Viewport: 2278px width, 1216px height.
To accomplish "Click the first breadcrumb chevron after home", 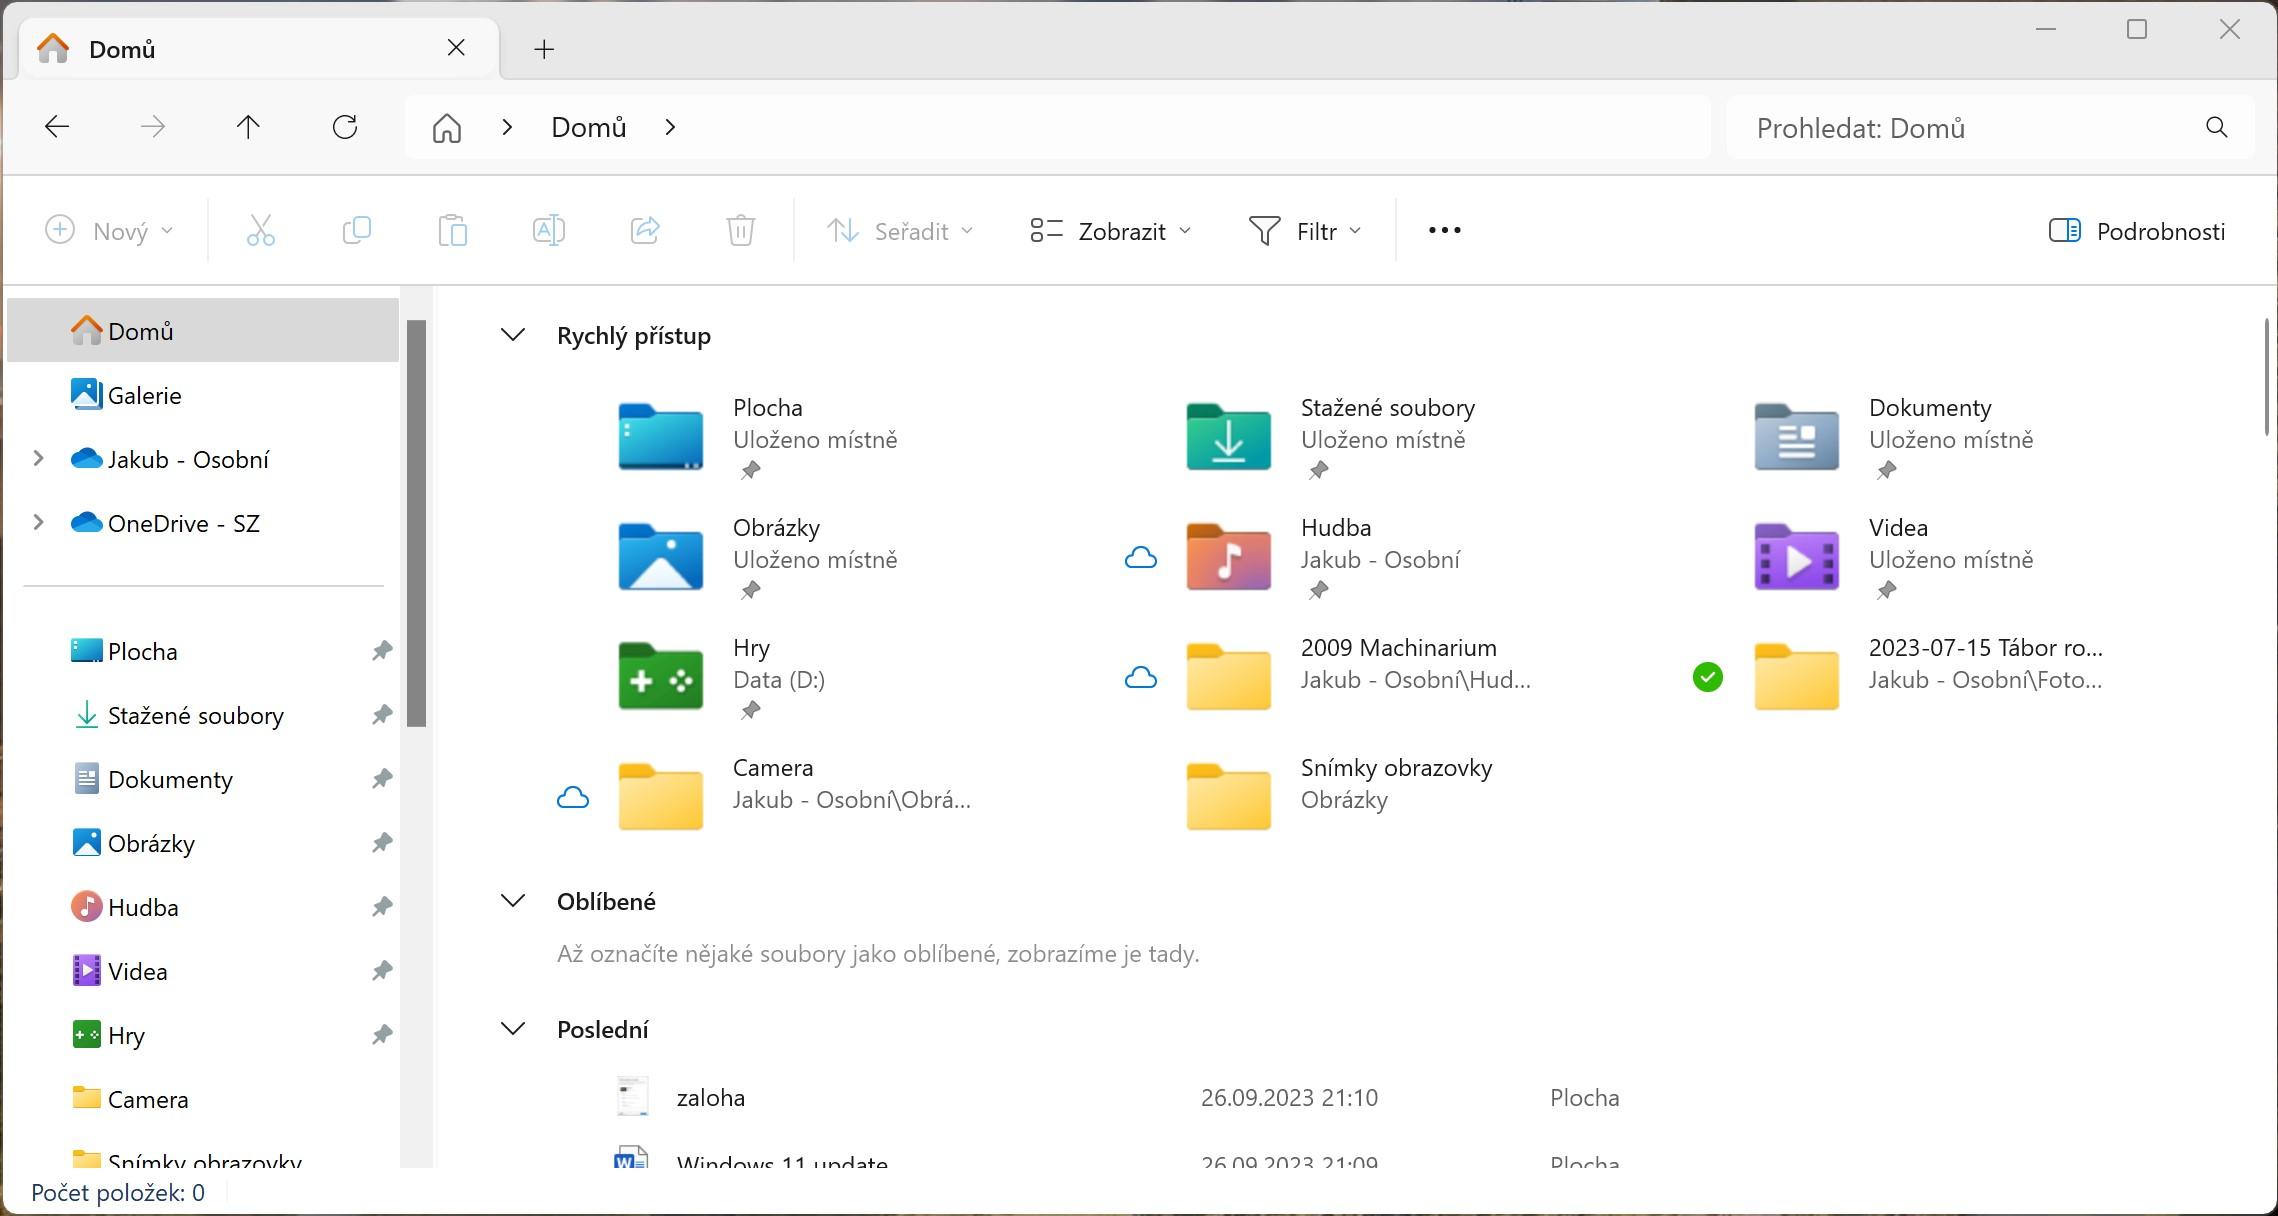I will click(507, 127).
